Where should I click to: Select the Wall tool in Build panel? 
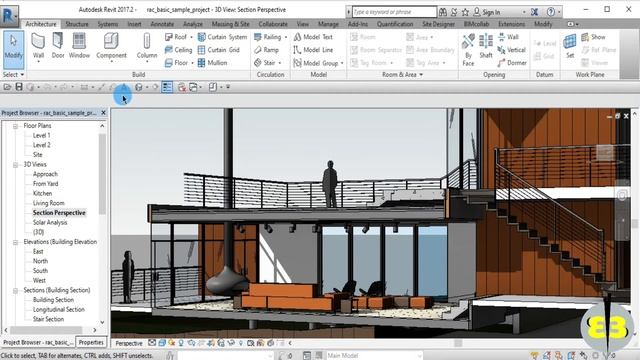38,46
